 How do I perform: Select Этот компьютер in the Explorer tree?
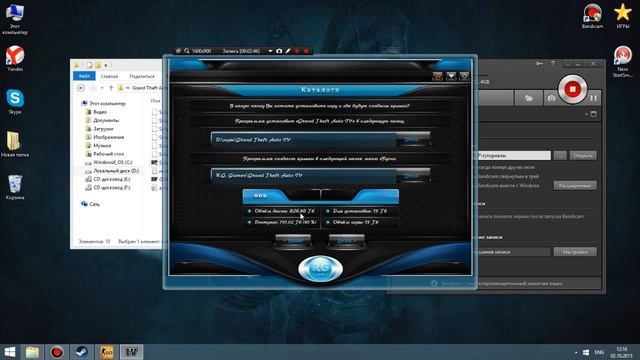point(104,104)
